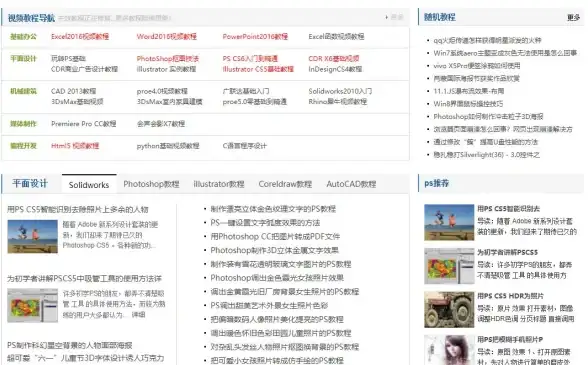Open the 3DsMax基础视频 link
Viewport: 588px width, 365px height.
tap(77, 102)
